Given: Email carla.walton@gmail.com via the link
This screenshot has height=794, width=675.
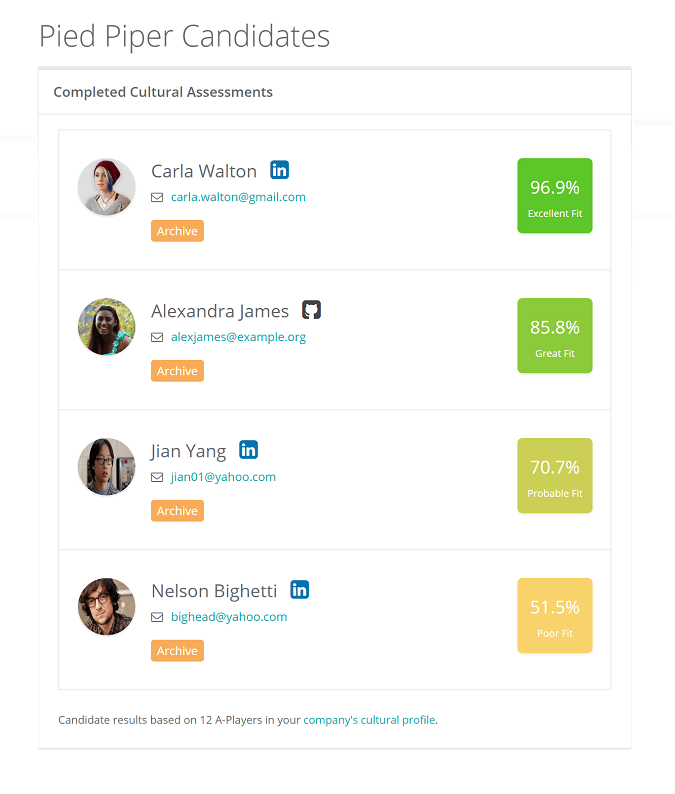Looking at the screenshot, I should pos(238,197).
